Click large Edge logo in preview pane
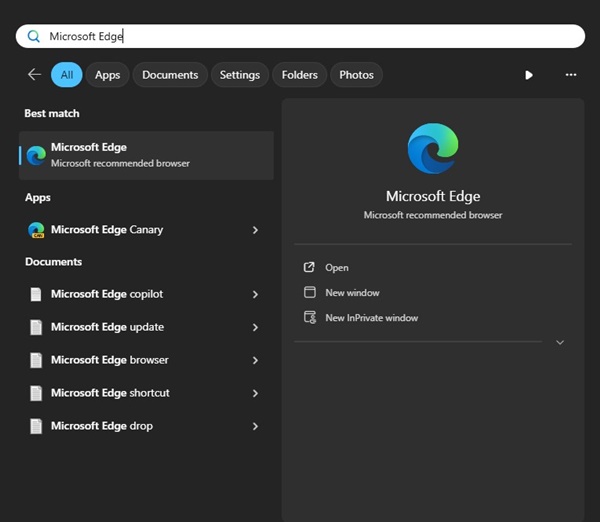This screenshot has width=600, height=522. tap(433, 148)
